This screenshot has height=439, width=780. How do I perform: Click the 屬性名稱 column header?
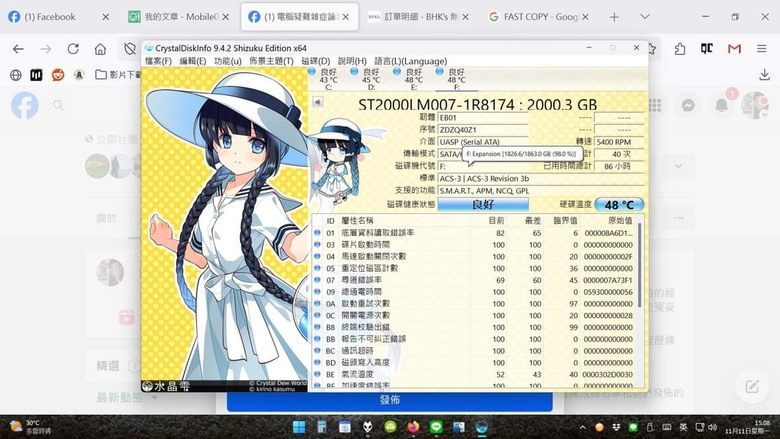tap(404, 220)
